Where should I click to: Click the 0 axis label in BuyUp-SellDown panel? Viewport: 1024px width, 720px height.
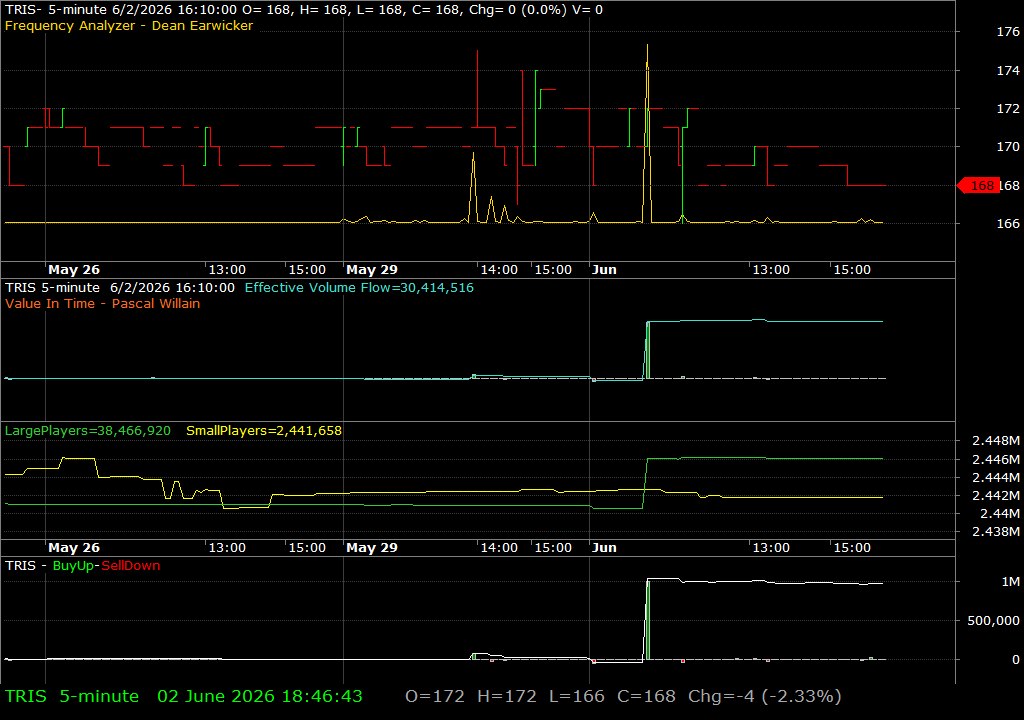1016,660
